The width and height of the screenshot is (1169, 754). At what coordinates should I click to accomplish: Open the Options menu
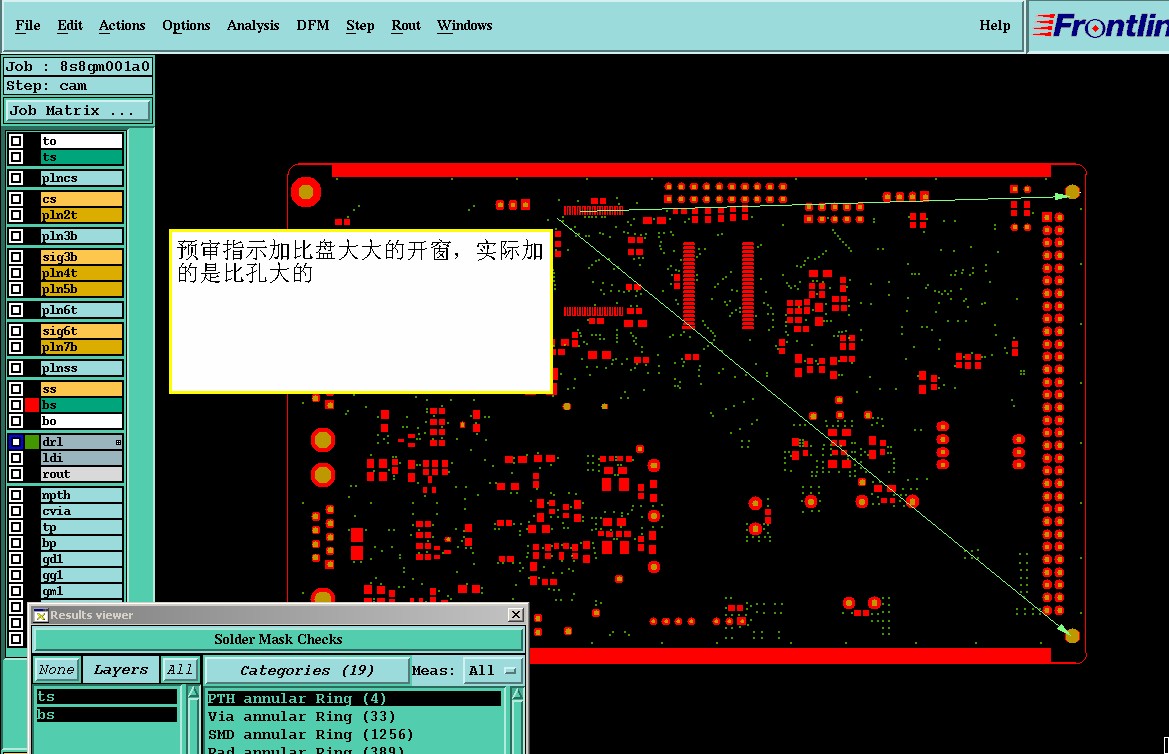[186, 25]
